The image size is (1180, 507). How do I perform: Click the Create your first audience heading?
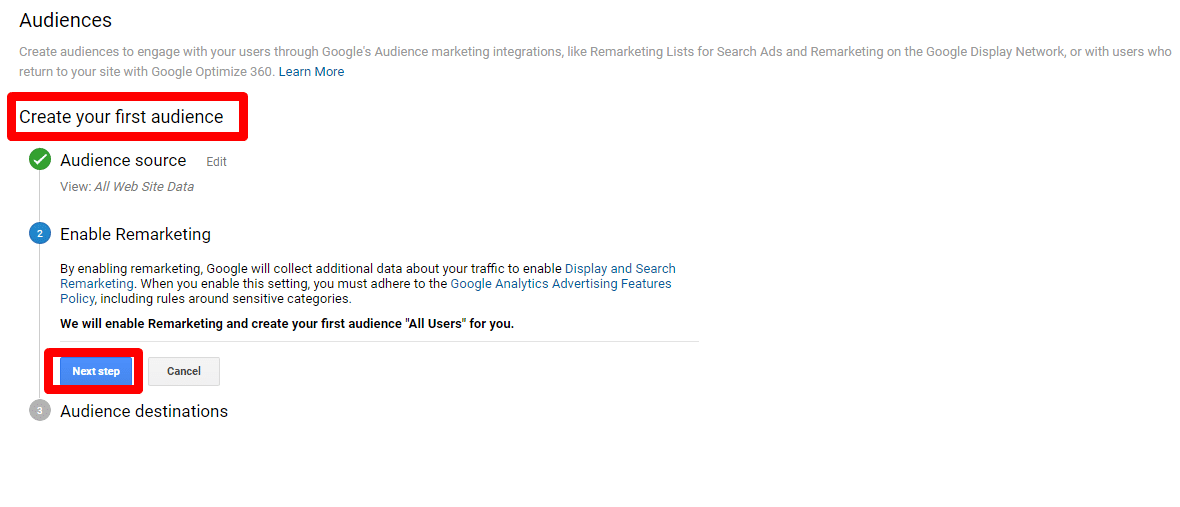(121, 117)
